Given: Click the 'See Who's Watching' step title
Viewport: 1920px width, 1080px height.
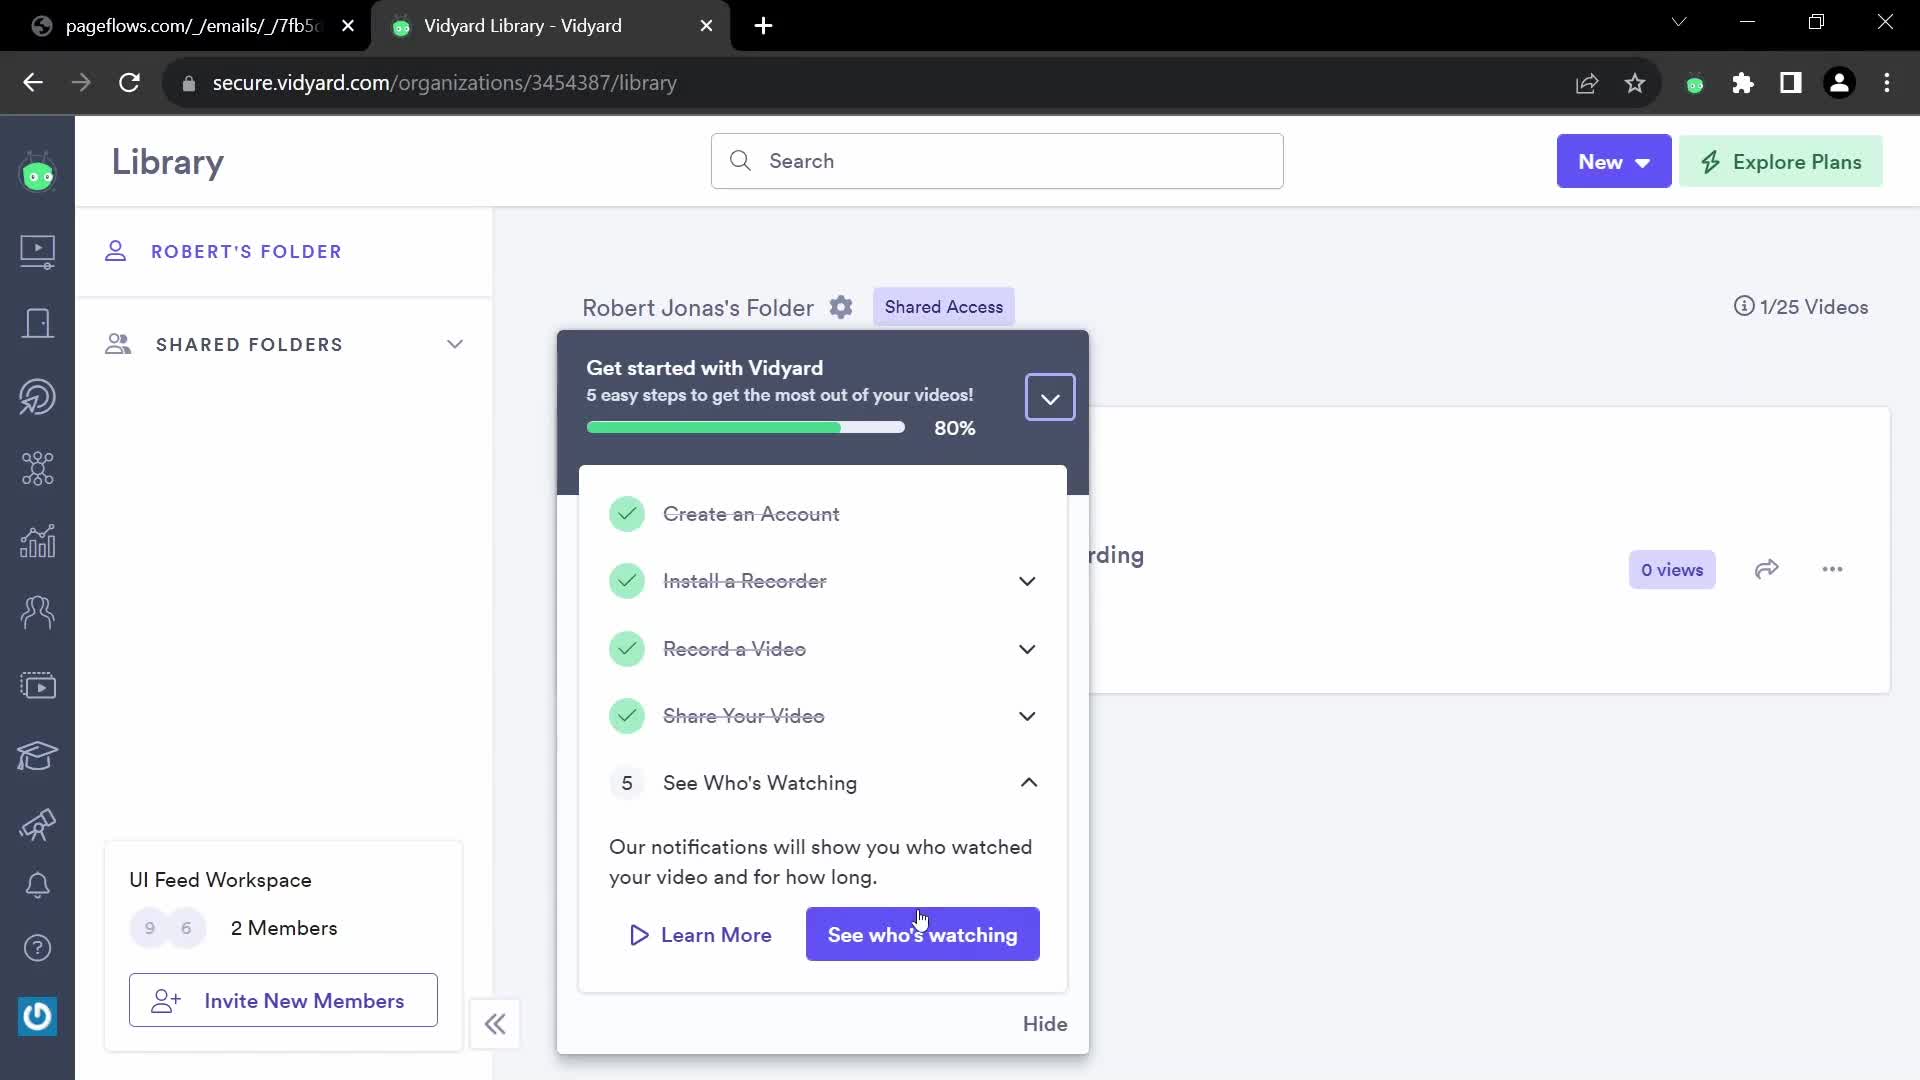Looking at the screenshot, I should 760,783.
